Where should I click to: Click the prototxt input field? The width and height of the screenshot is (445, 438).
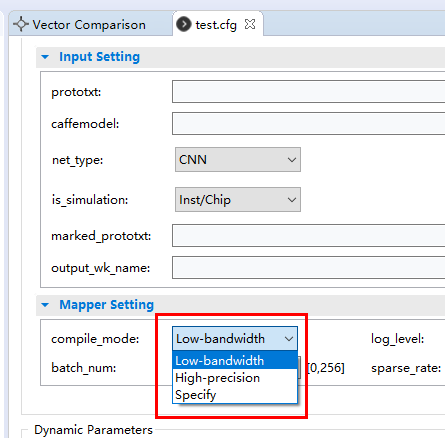[x=308, y=91]
